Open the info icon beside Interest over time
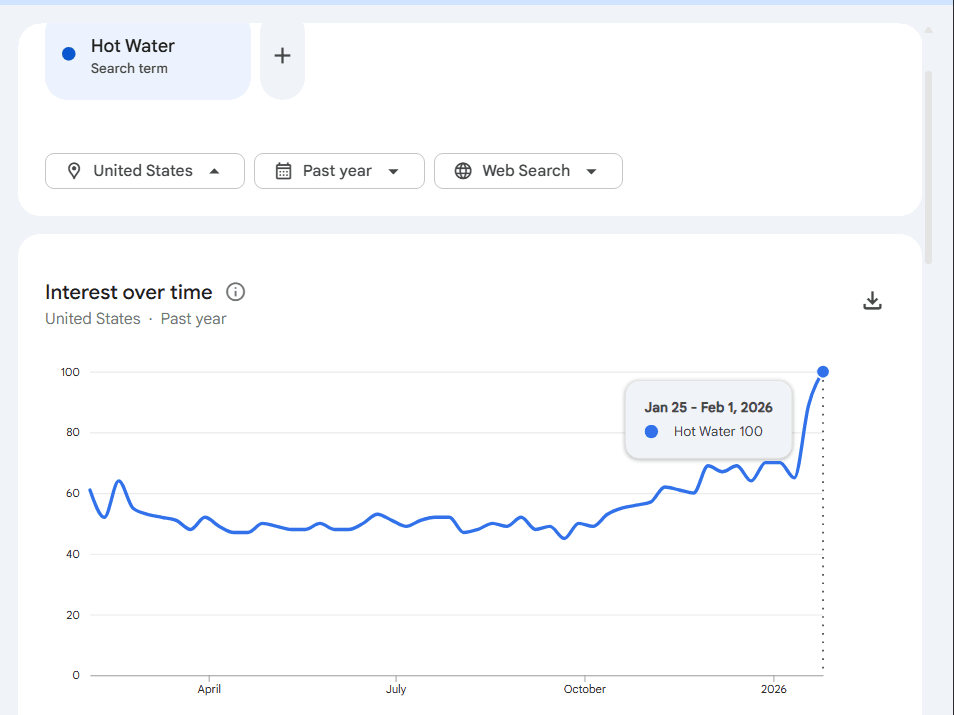This screenshot has height=715, width=954. tap(236, 292)
